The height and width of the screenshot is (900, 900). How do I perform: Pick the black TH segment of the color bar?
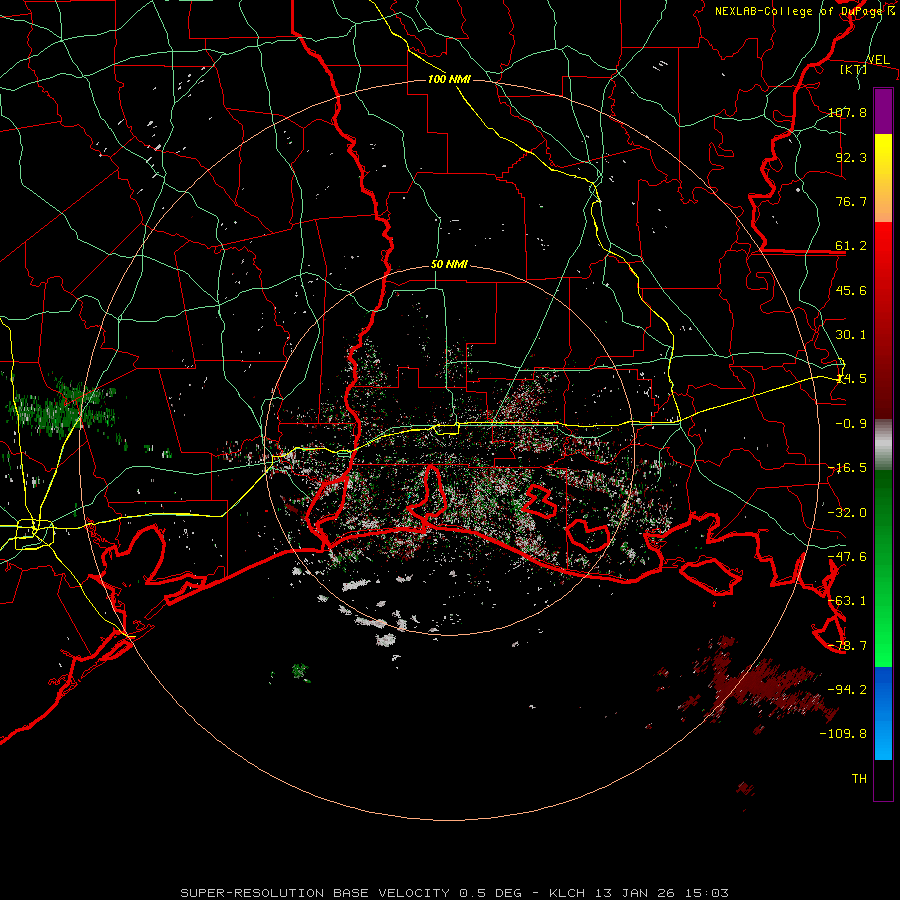(883, 779)
